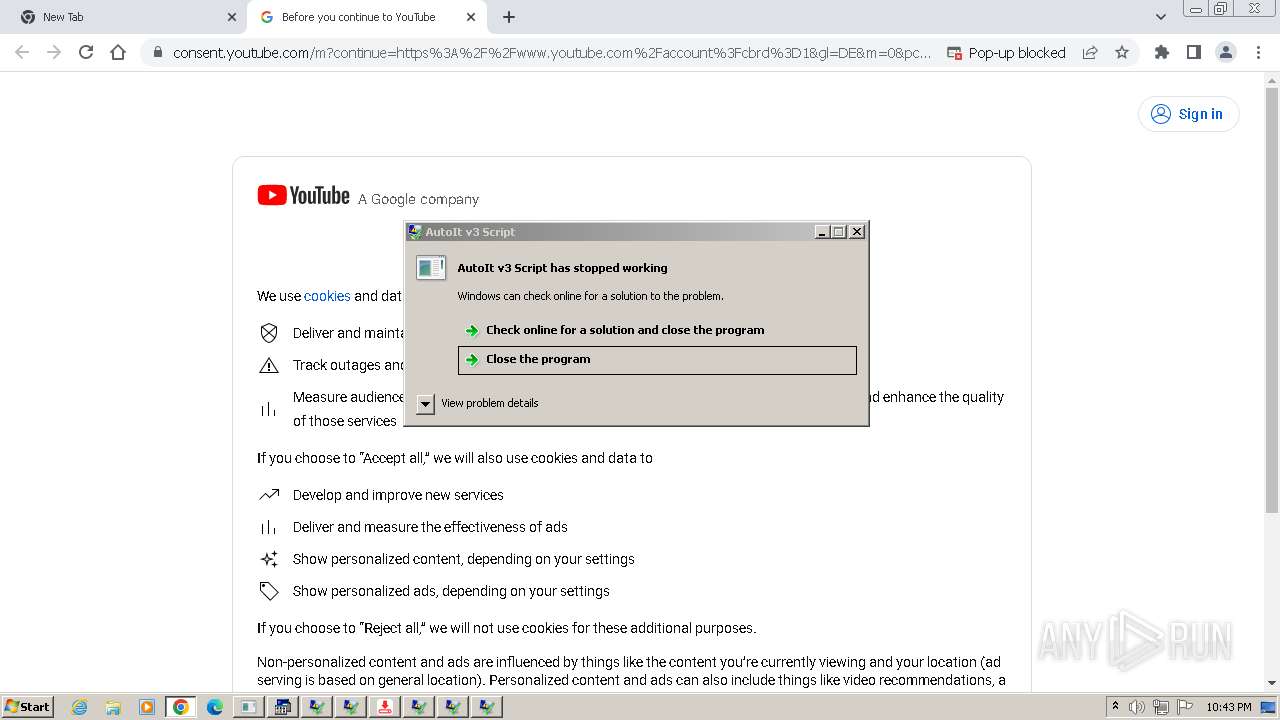Image resolution: width=1280 pixels, height=720 pixels.
Task: Follow the cookies link
Action: [x=327, y=296]
